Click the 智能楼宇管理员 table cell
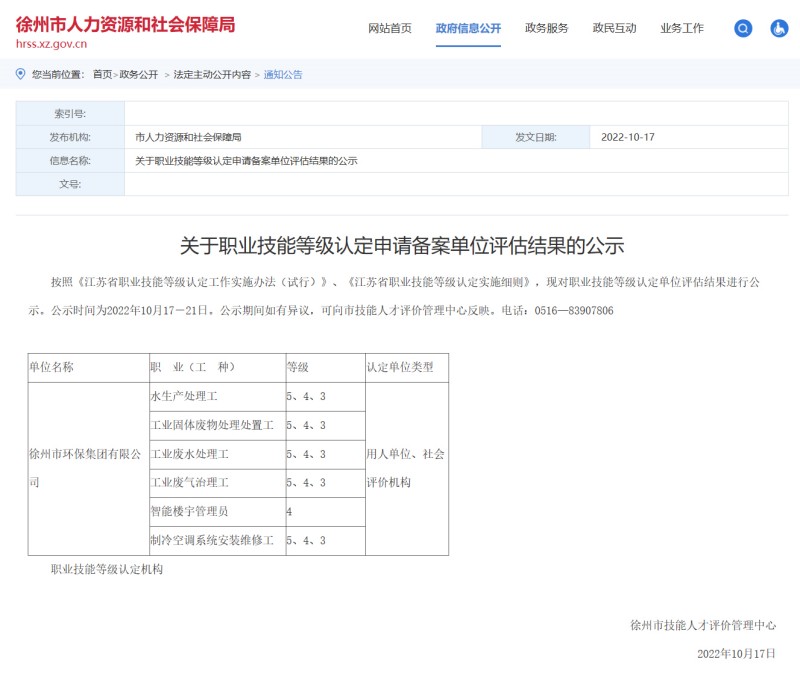This screenshot has height=677, width=800. coord(189,512)
